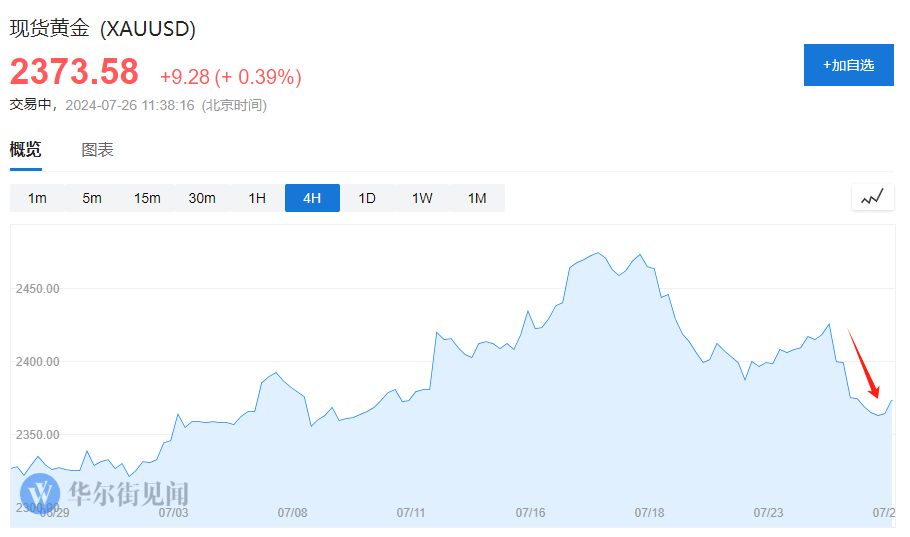The width and height of the screenshot is (910, 537).
Task: Switch to the 图表 chart tab
Action: coord(97,150)
